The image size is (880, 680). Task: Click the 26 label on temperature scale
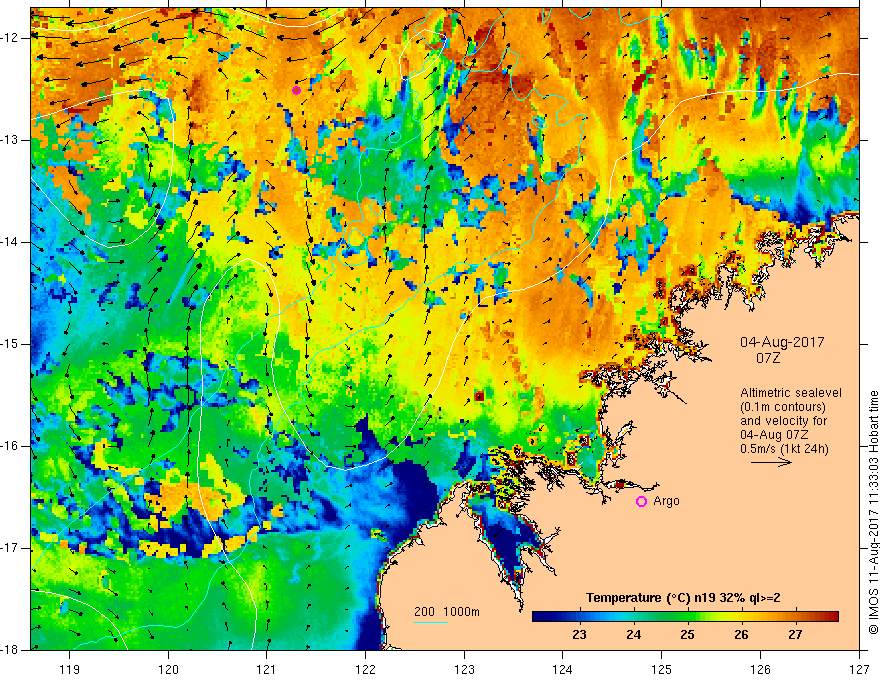(741, 635)
